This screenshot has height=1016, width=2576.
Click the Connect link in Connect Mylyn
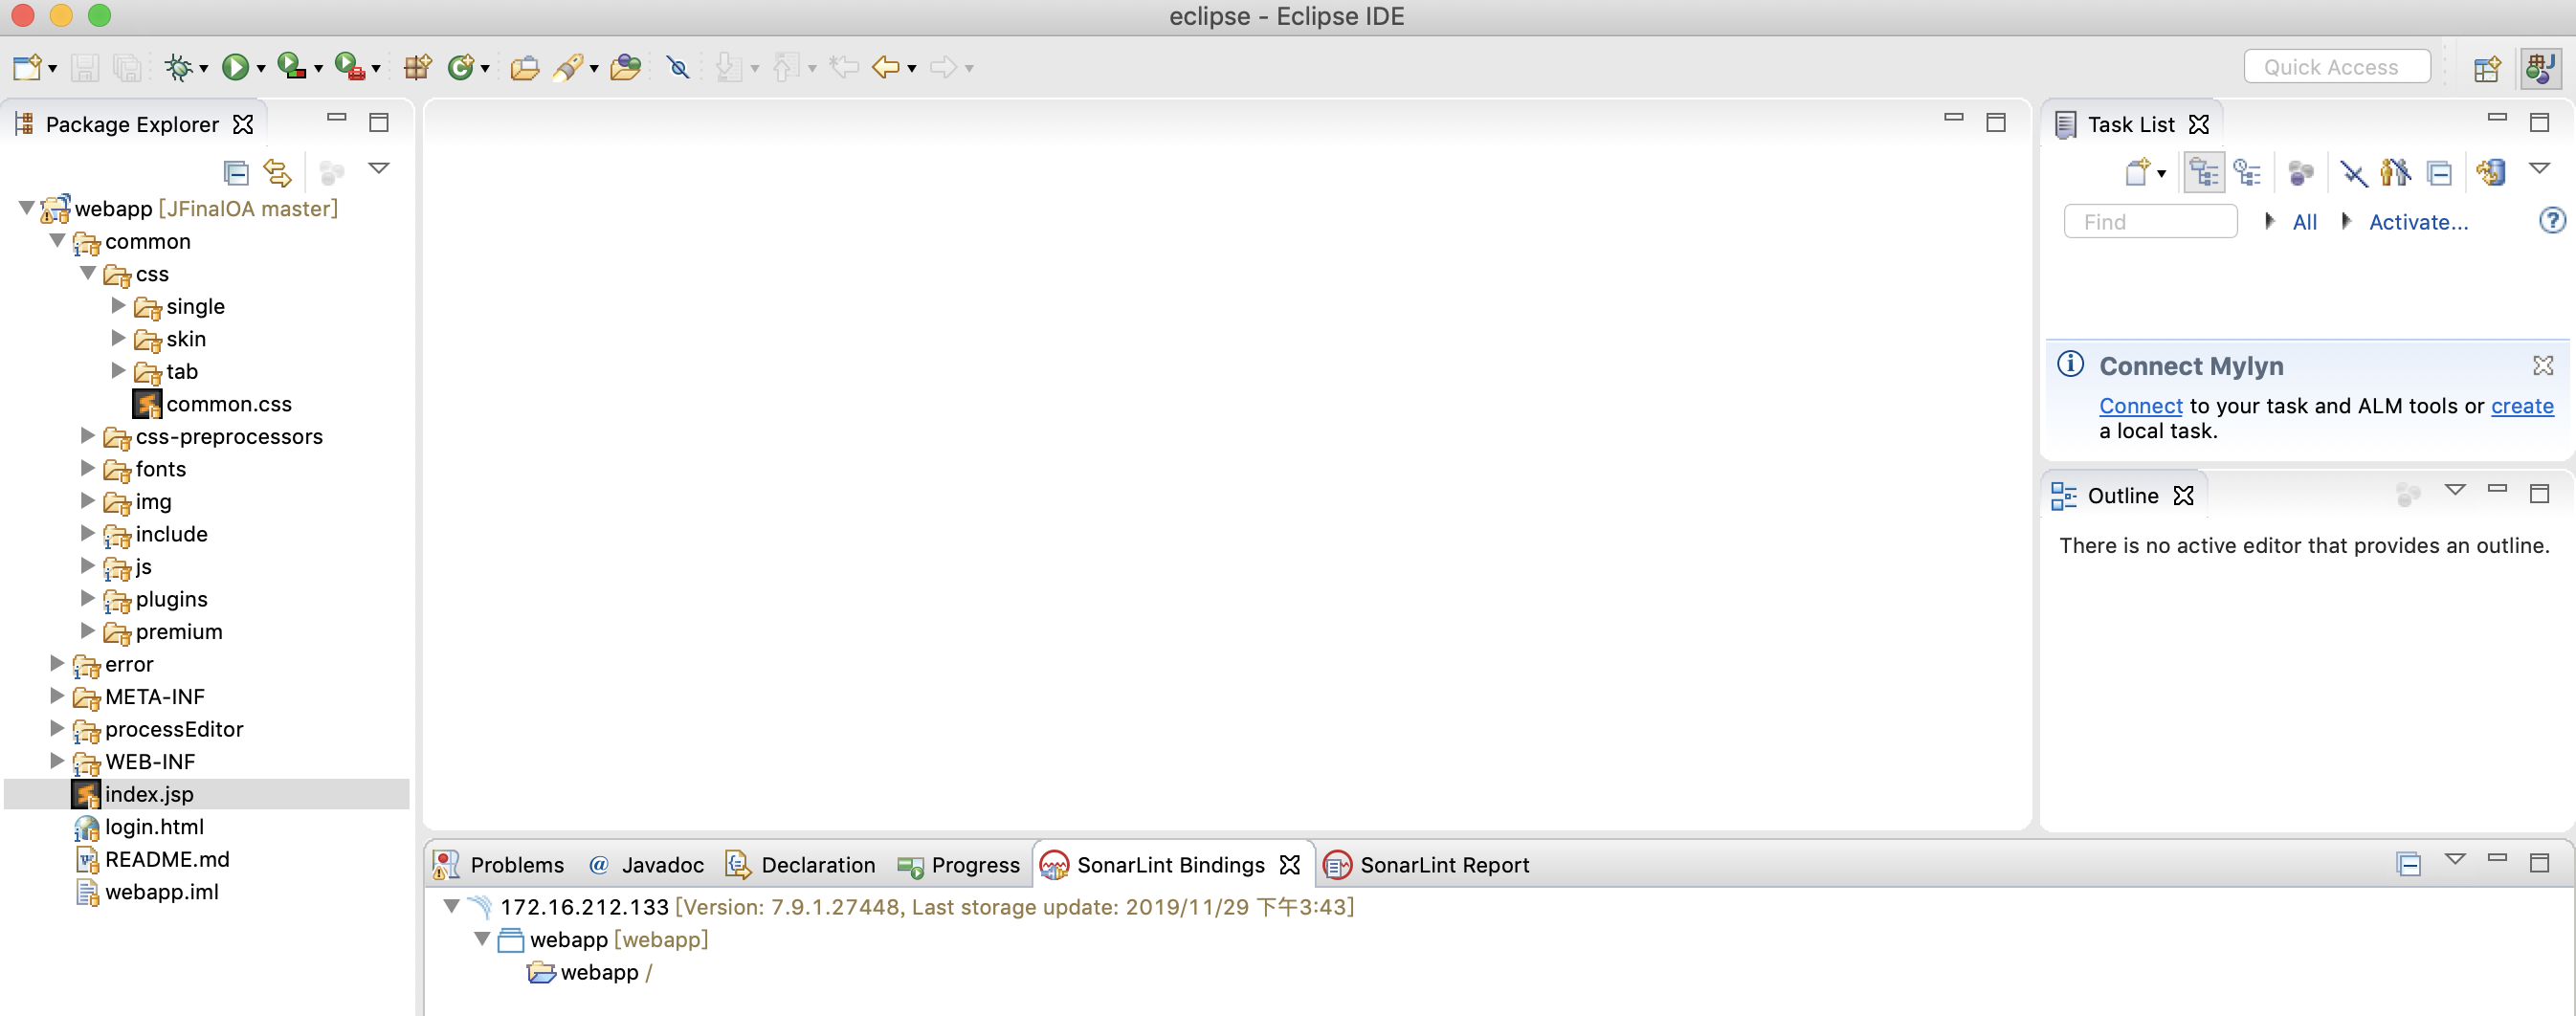(x=2139, y=406)
